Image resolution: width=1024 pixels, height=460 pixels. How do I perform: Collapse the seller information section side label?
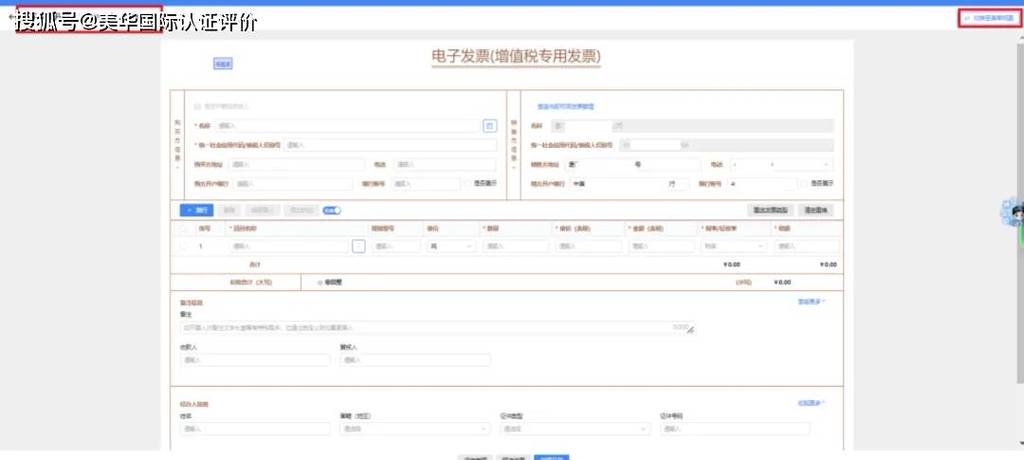pos(514,144)
